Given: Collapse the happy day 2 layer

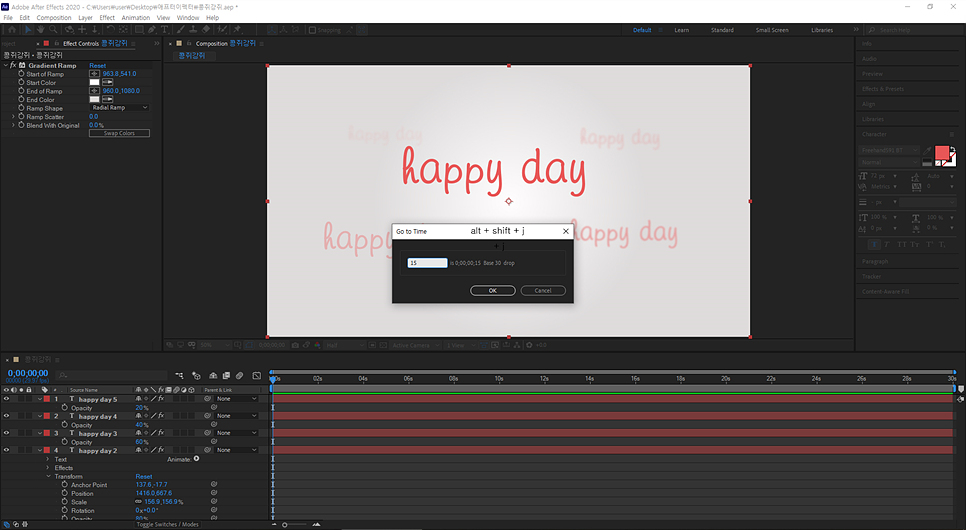Looking at the screenshot, I should click(40, 450).
